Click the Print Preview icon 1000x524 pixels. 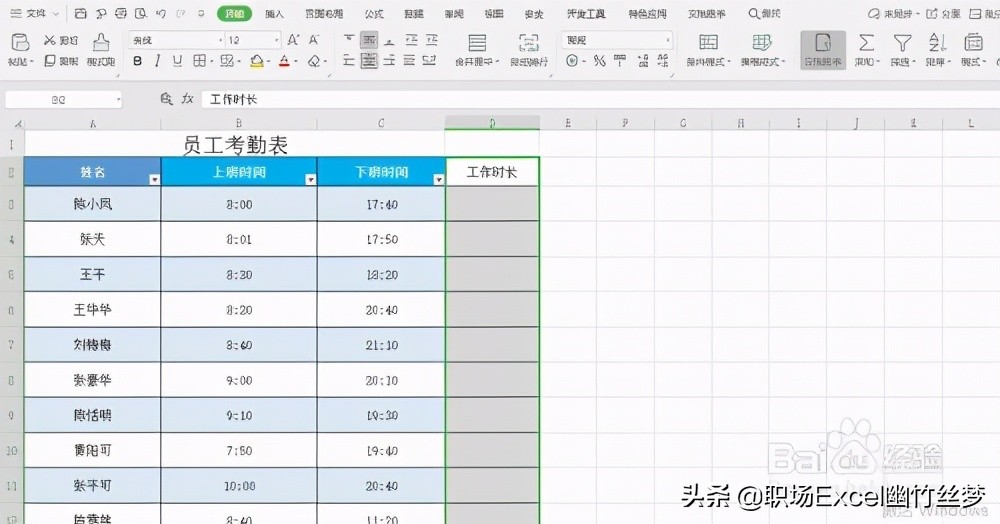[x=140, y=13]
